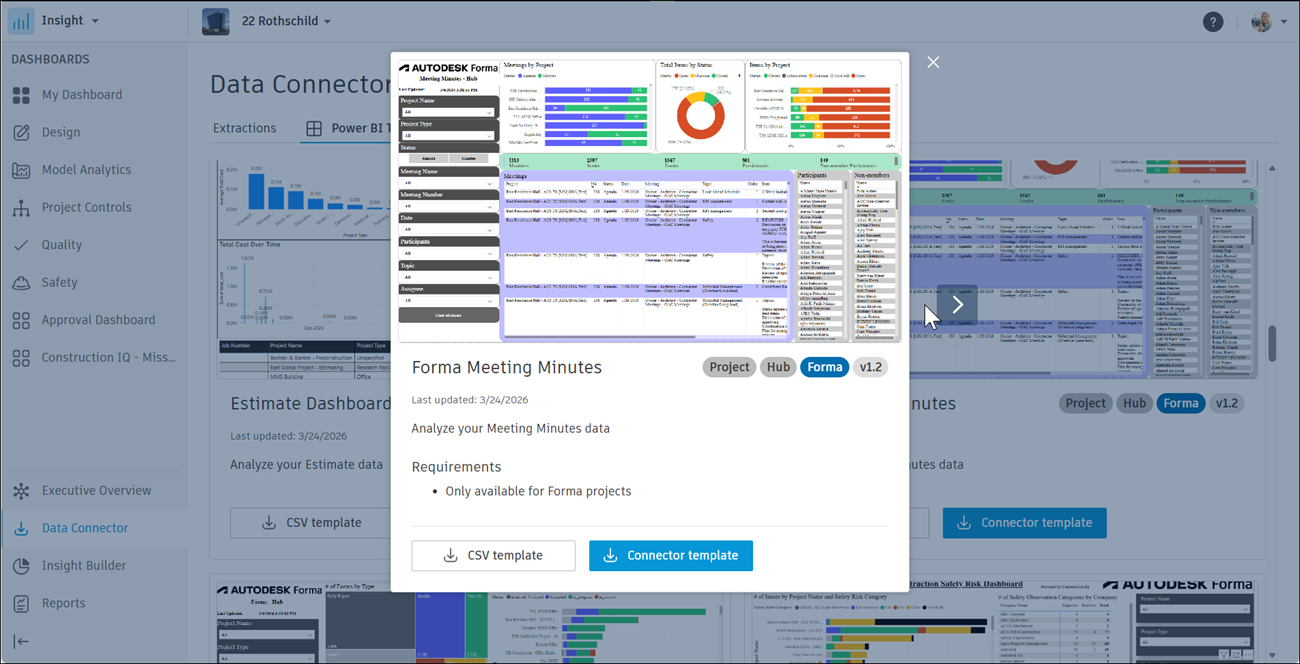The width and height of the screenshot is (1300, 664).
Task: Collapse the sidebar with the arrow icon
Action: 21,641
